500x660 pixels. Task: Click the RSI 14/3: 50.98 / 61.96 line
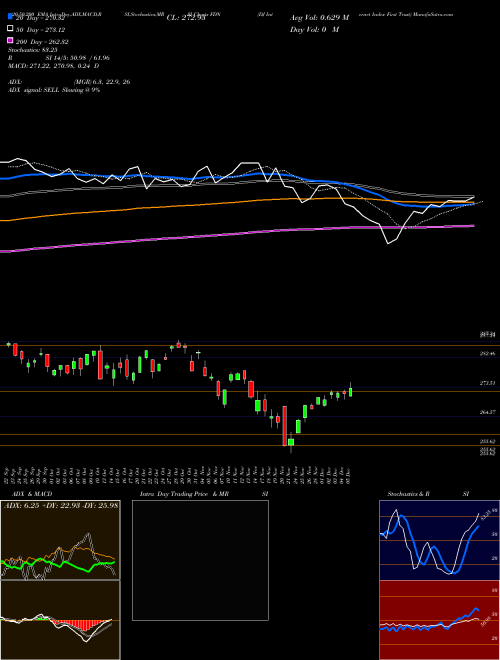[x=59, y=58]
